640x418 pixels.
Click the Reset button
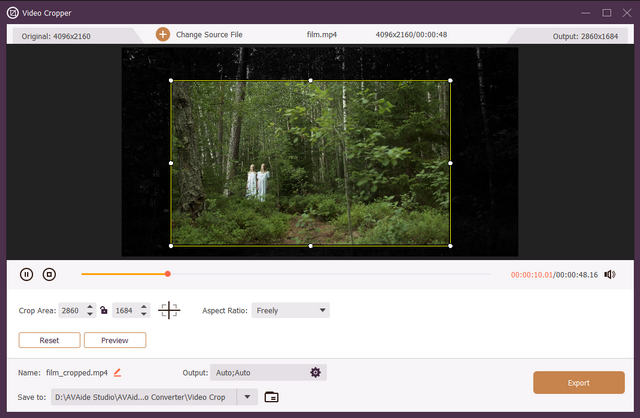coord(49,340)
